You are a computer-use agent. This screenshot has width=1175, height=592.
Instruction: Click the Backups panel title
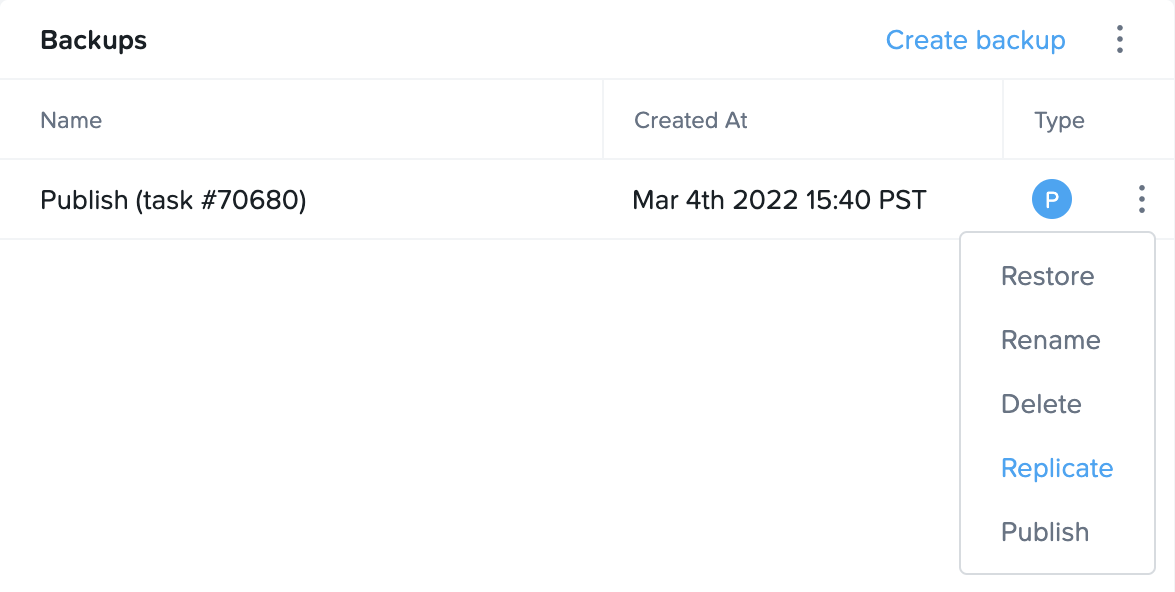coord(93,40)
